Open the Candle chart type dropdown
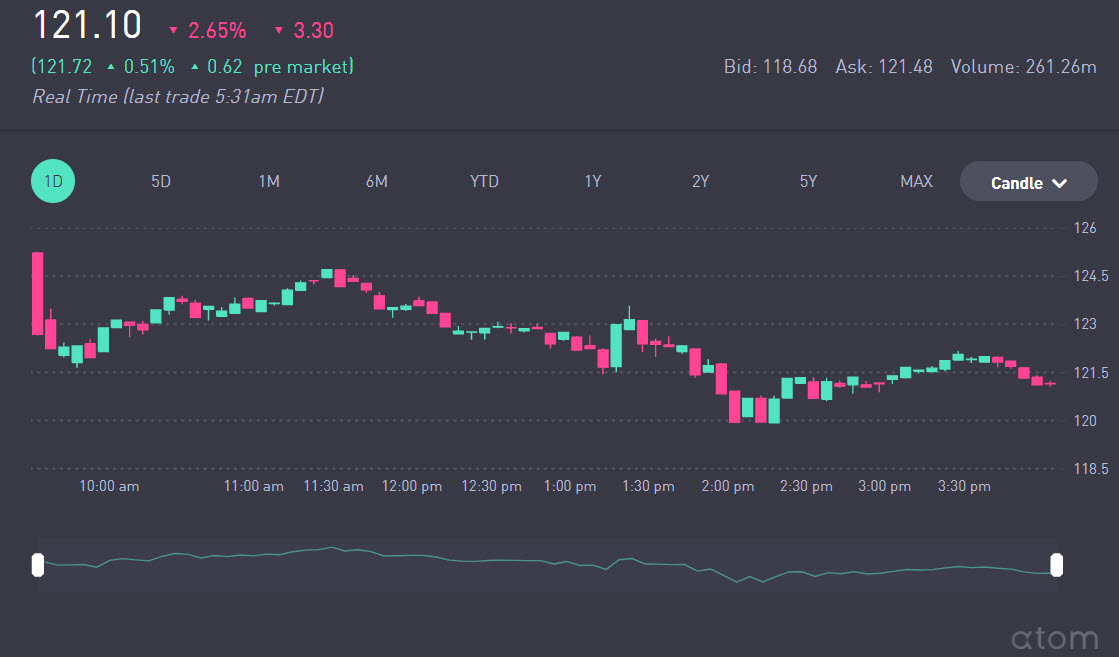 [1017, 183]
